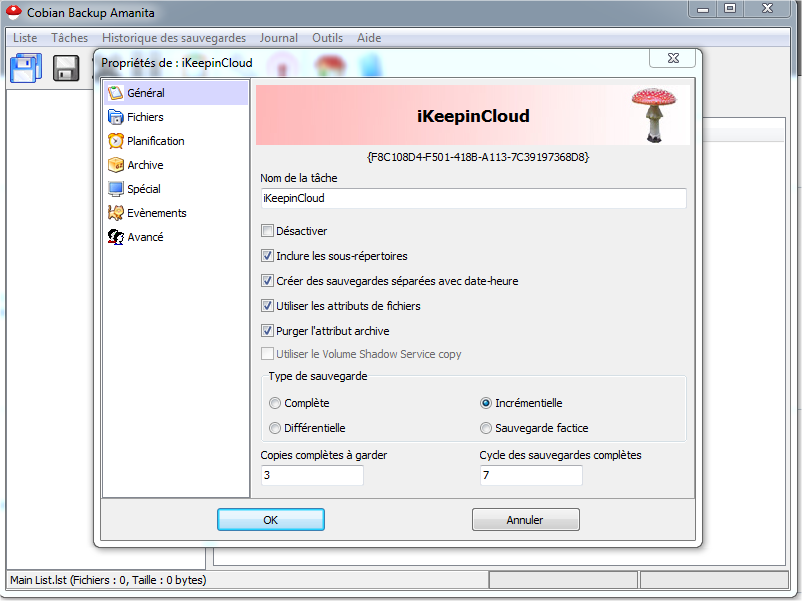This screenshot has width=802, height=601.
Task: Click the Type de sauvegarde group label
Action: pos(318,376)
